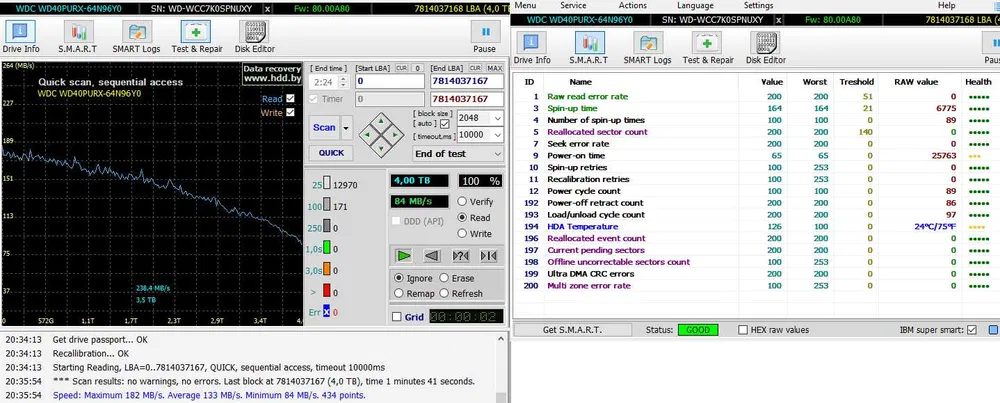Click the MAX button next to End LBA

(x=495, y=68)
